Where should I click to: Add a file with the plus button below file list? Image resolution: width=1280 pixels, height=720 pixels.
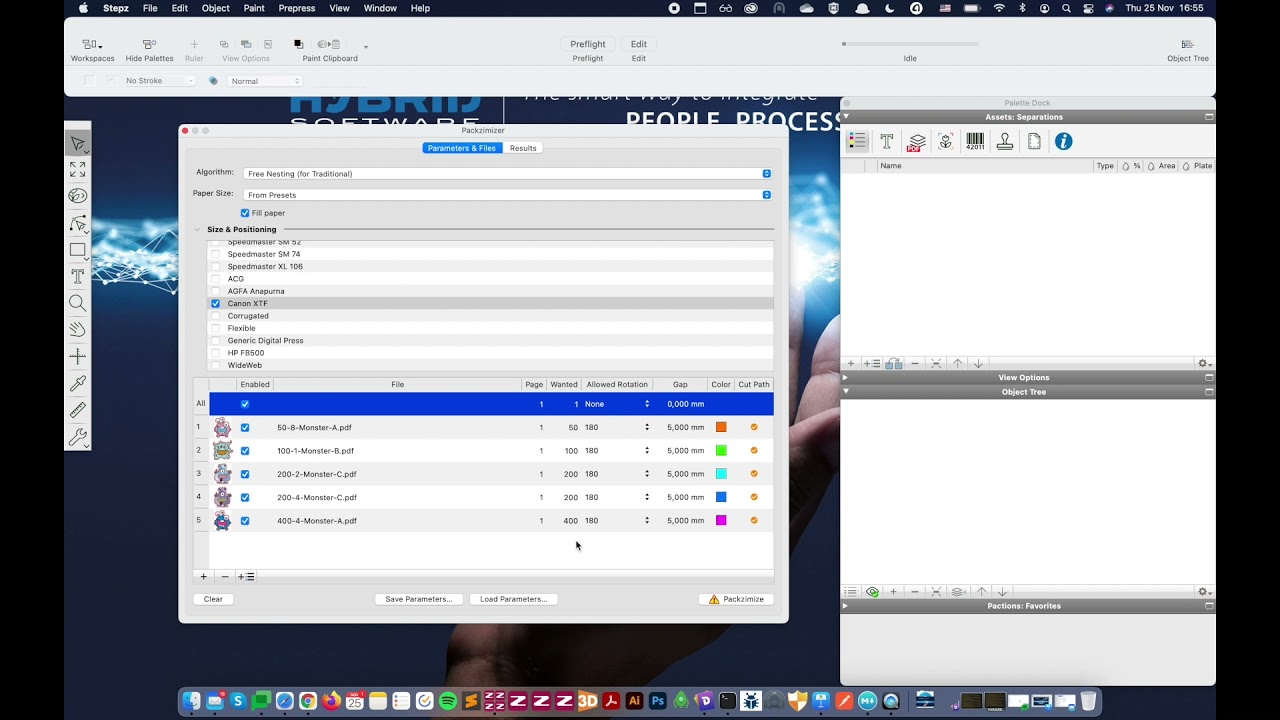click(x=203, y=577)
